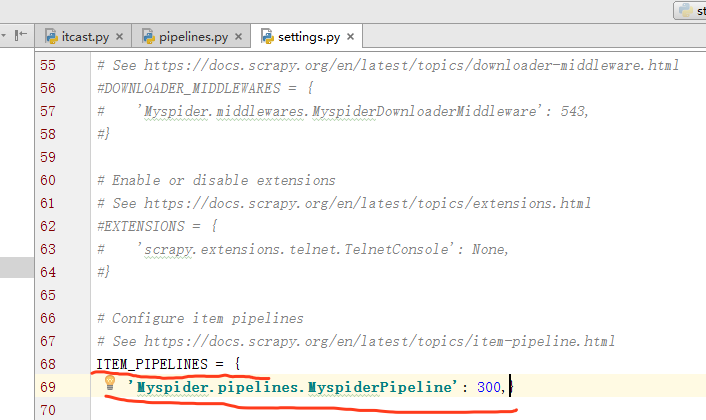Switch to the pipelines.py tab

tap(193, 36)
